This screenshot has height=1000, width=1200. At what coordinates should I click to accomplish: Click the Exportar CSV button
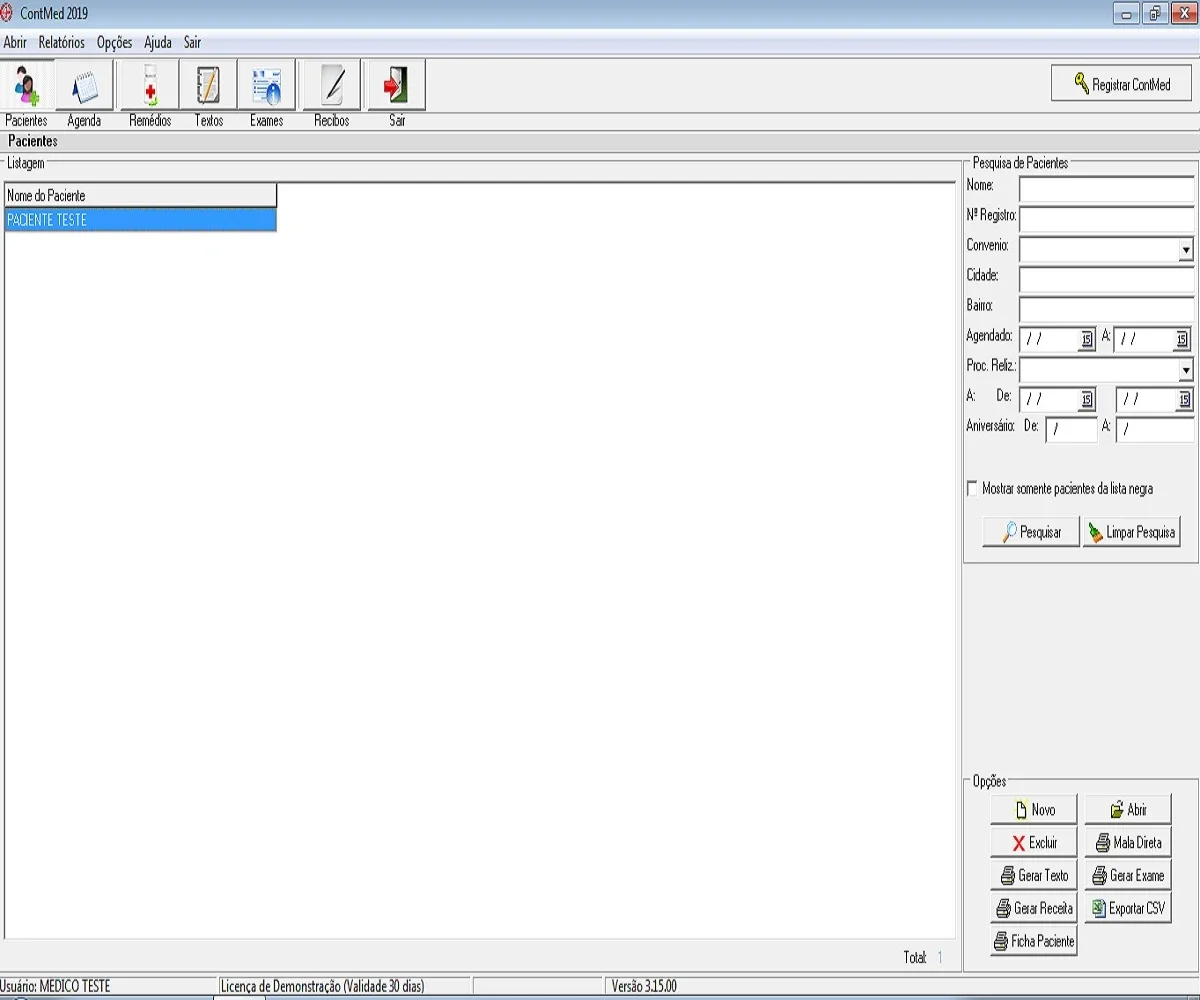point(1128,909)
